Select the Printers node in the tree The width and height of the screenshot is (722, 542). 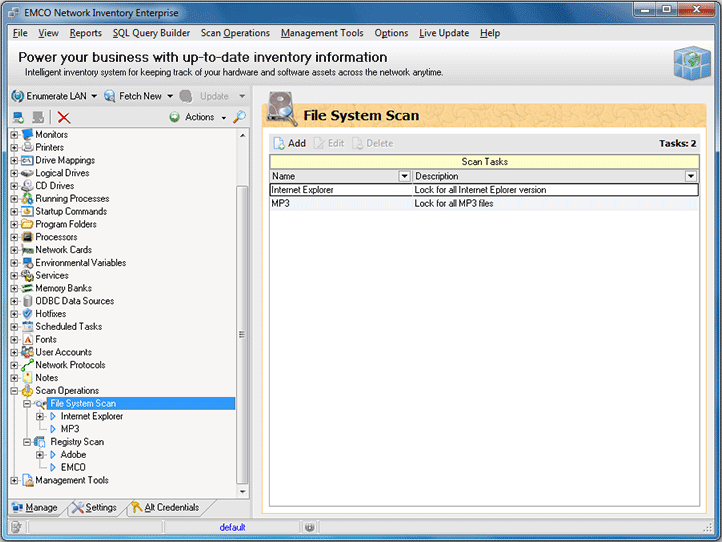49,147
